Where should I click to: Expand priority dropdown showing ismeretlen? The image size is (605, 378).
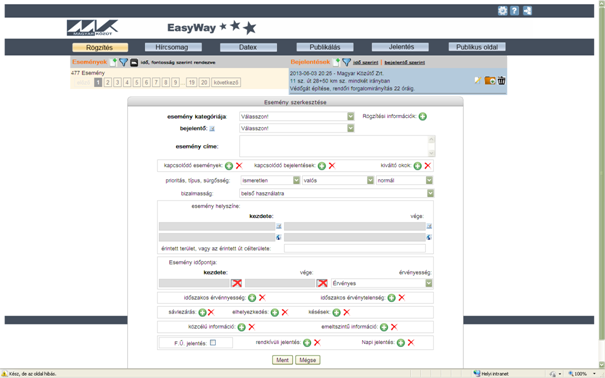click(270, 180)
